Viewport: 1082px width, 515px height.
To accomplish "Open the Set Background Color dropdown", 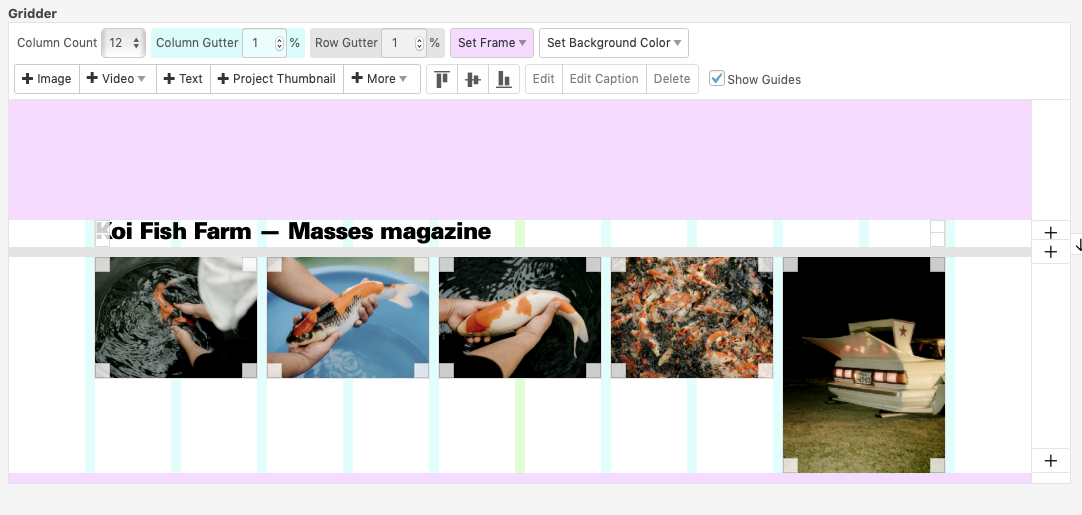I will click(614, 43).
